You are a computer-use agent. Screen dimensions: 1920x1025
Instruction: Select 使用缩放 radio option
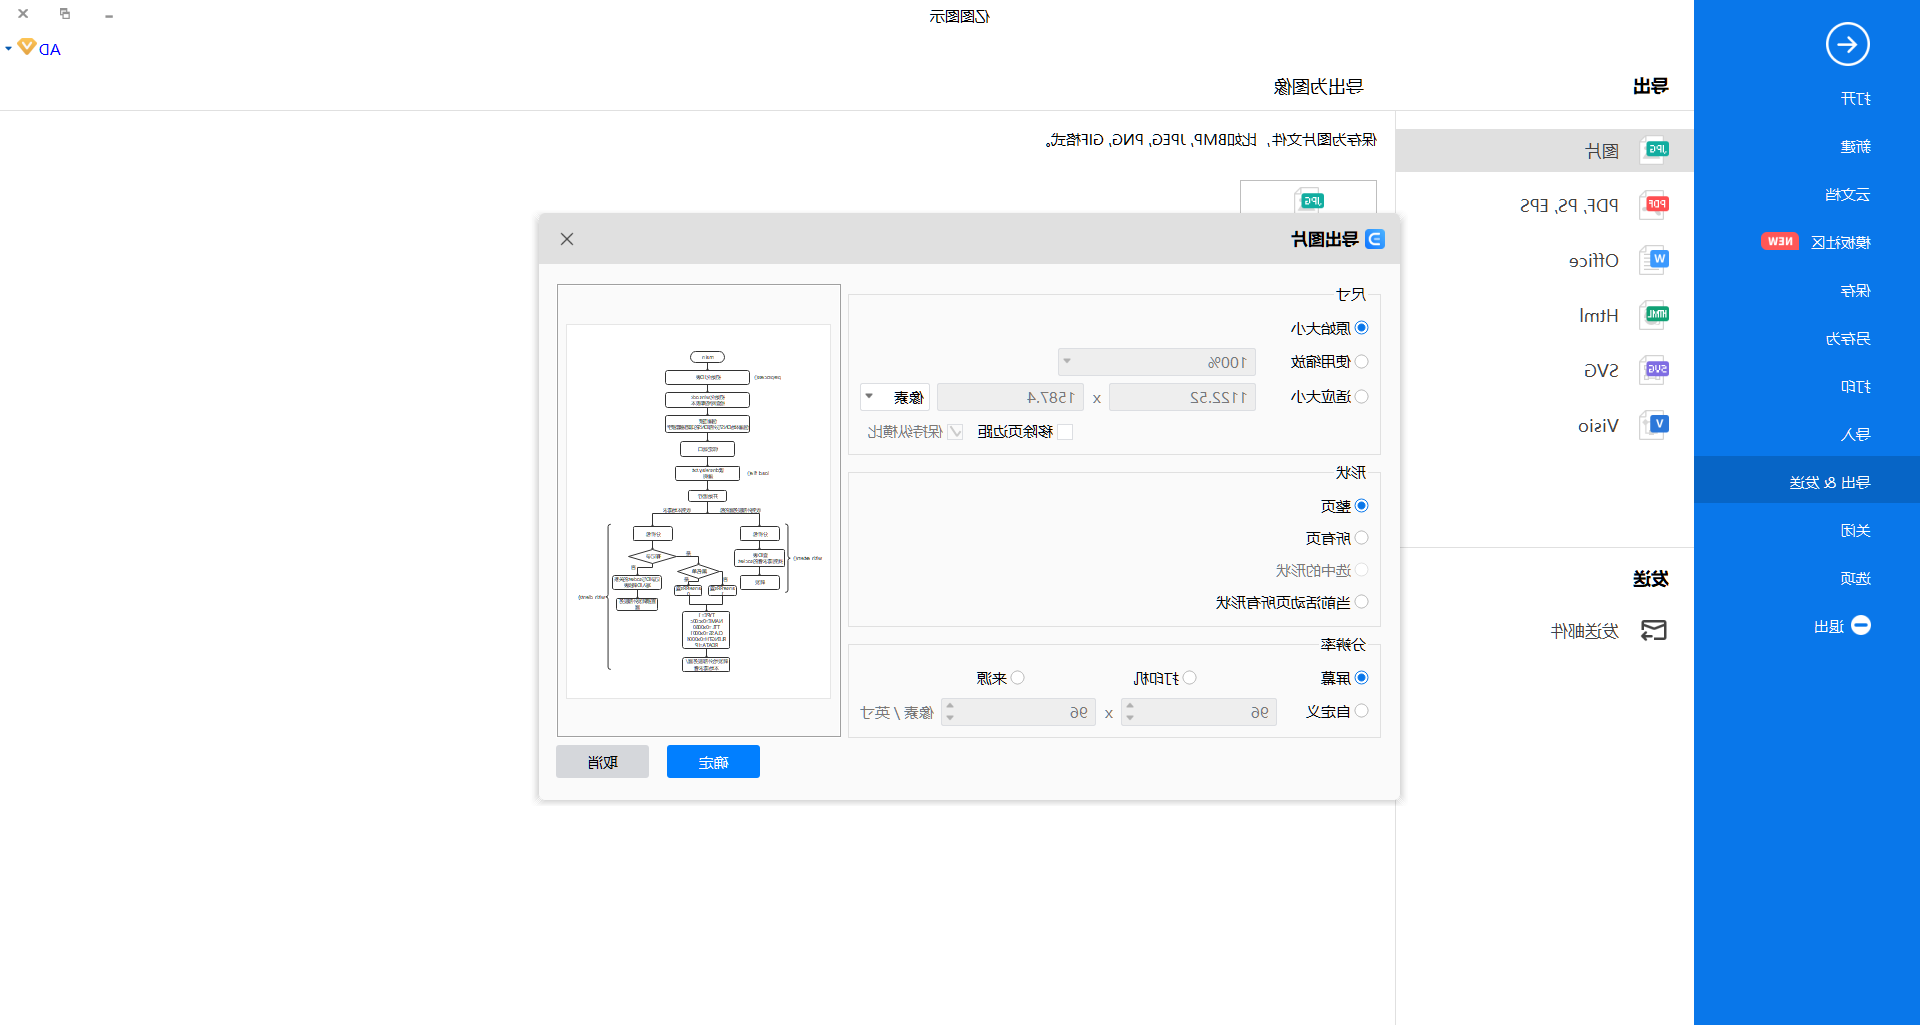tap(1362, 361)
